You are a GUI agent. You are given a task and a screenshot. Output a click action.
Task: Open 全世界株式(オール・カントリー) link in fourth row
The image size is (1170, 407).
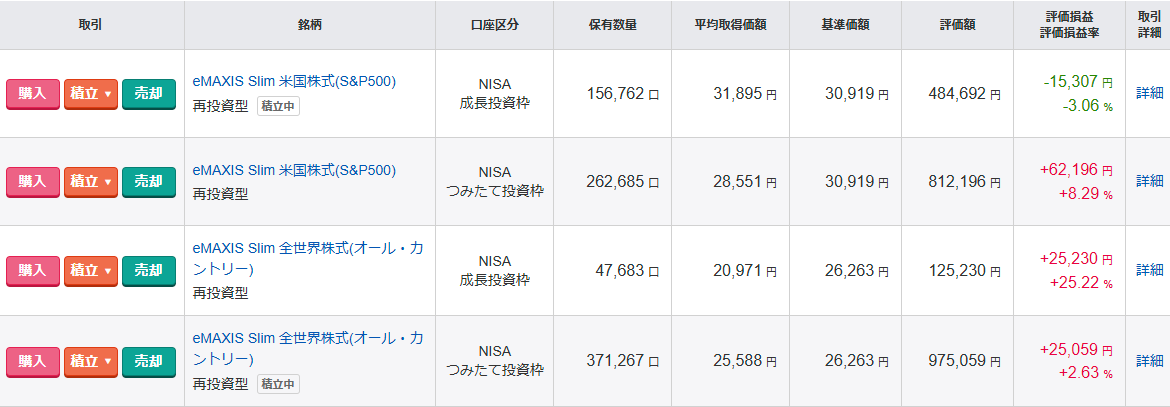click(x=307, y=349)
